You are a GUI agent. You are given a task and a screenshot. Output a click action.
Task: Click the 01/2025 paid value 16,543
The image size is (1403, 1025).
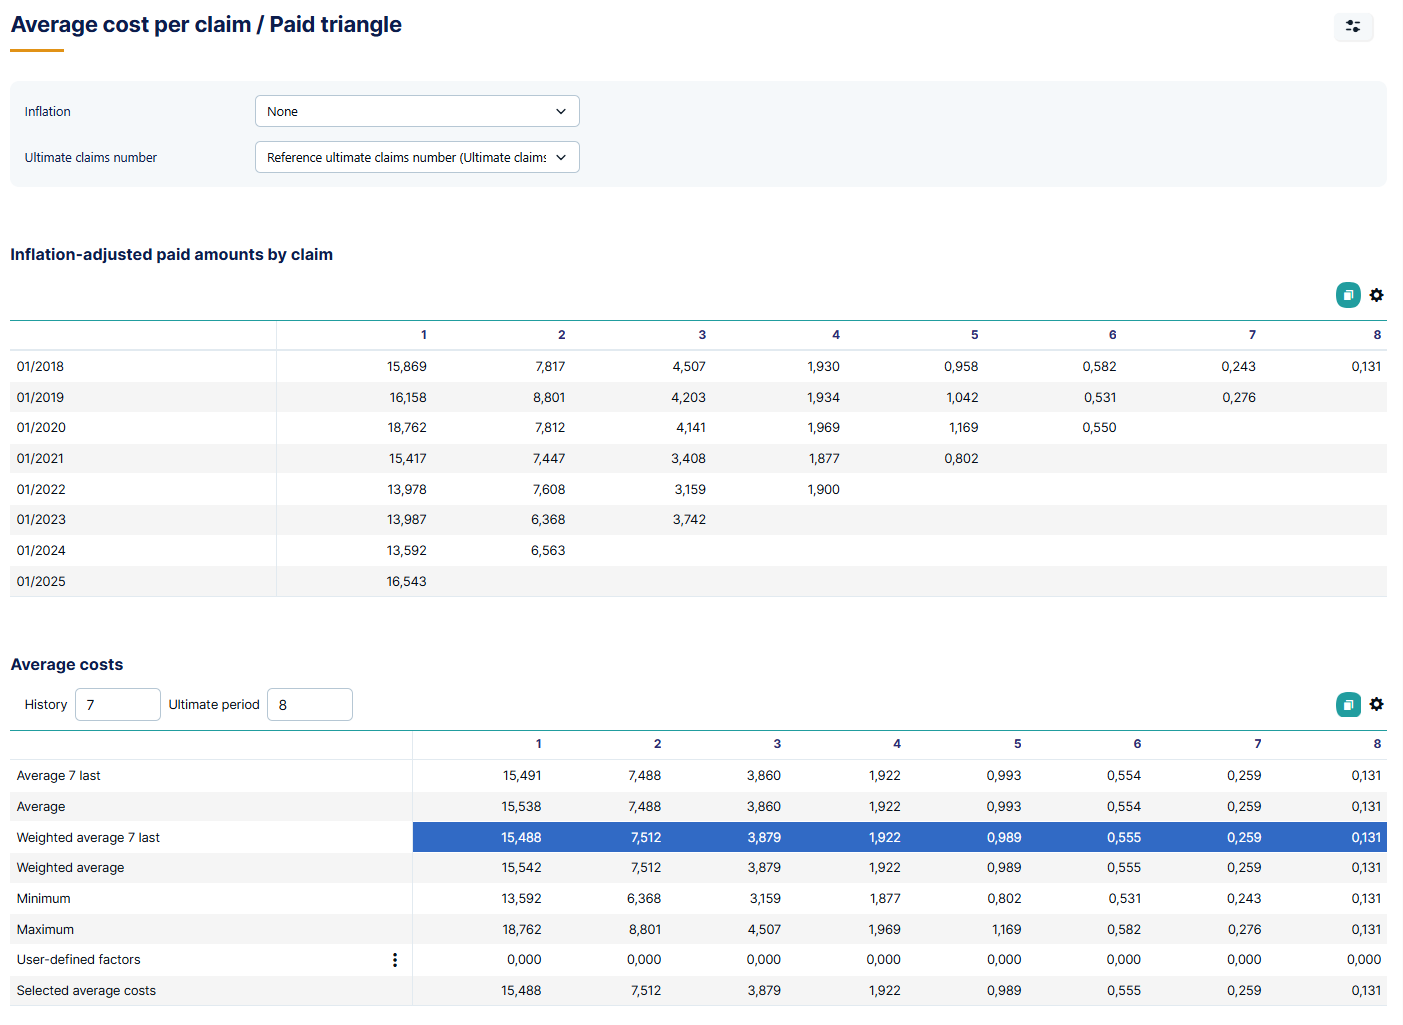coord(407,581)
